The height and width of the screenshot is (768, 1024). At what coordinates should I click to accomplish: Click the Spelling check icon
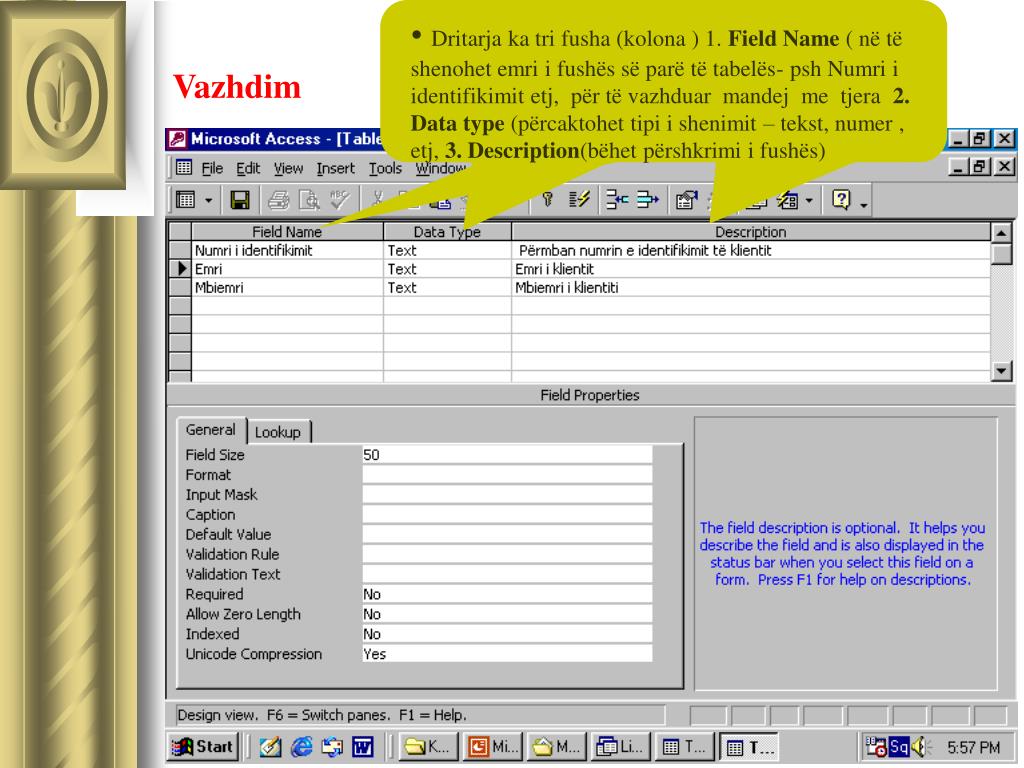coord(339,200)
